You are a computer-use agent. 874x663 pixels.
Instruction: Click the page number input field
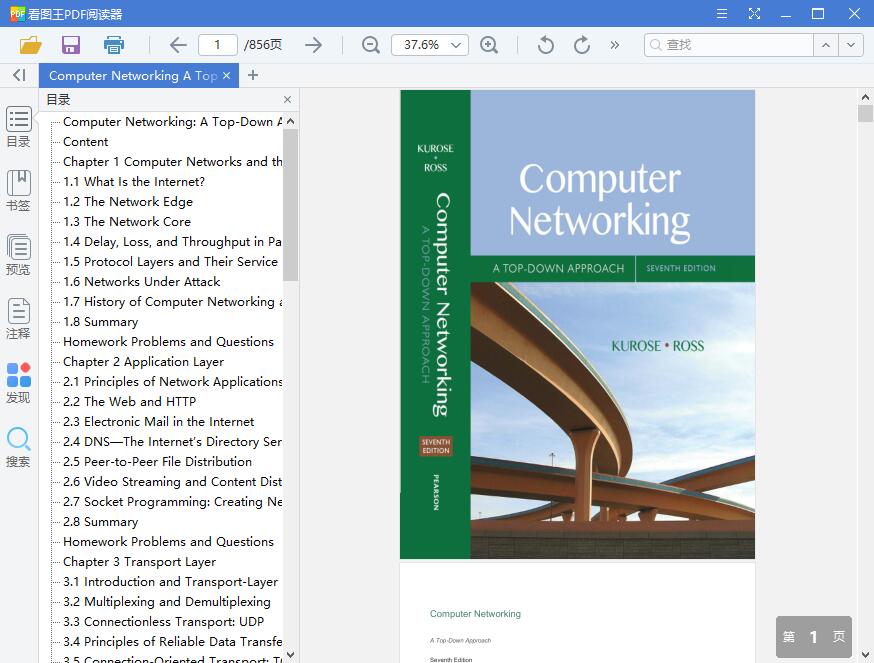point(218,45)
